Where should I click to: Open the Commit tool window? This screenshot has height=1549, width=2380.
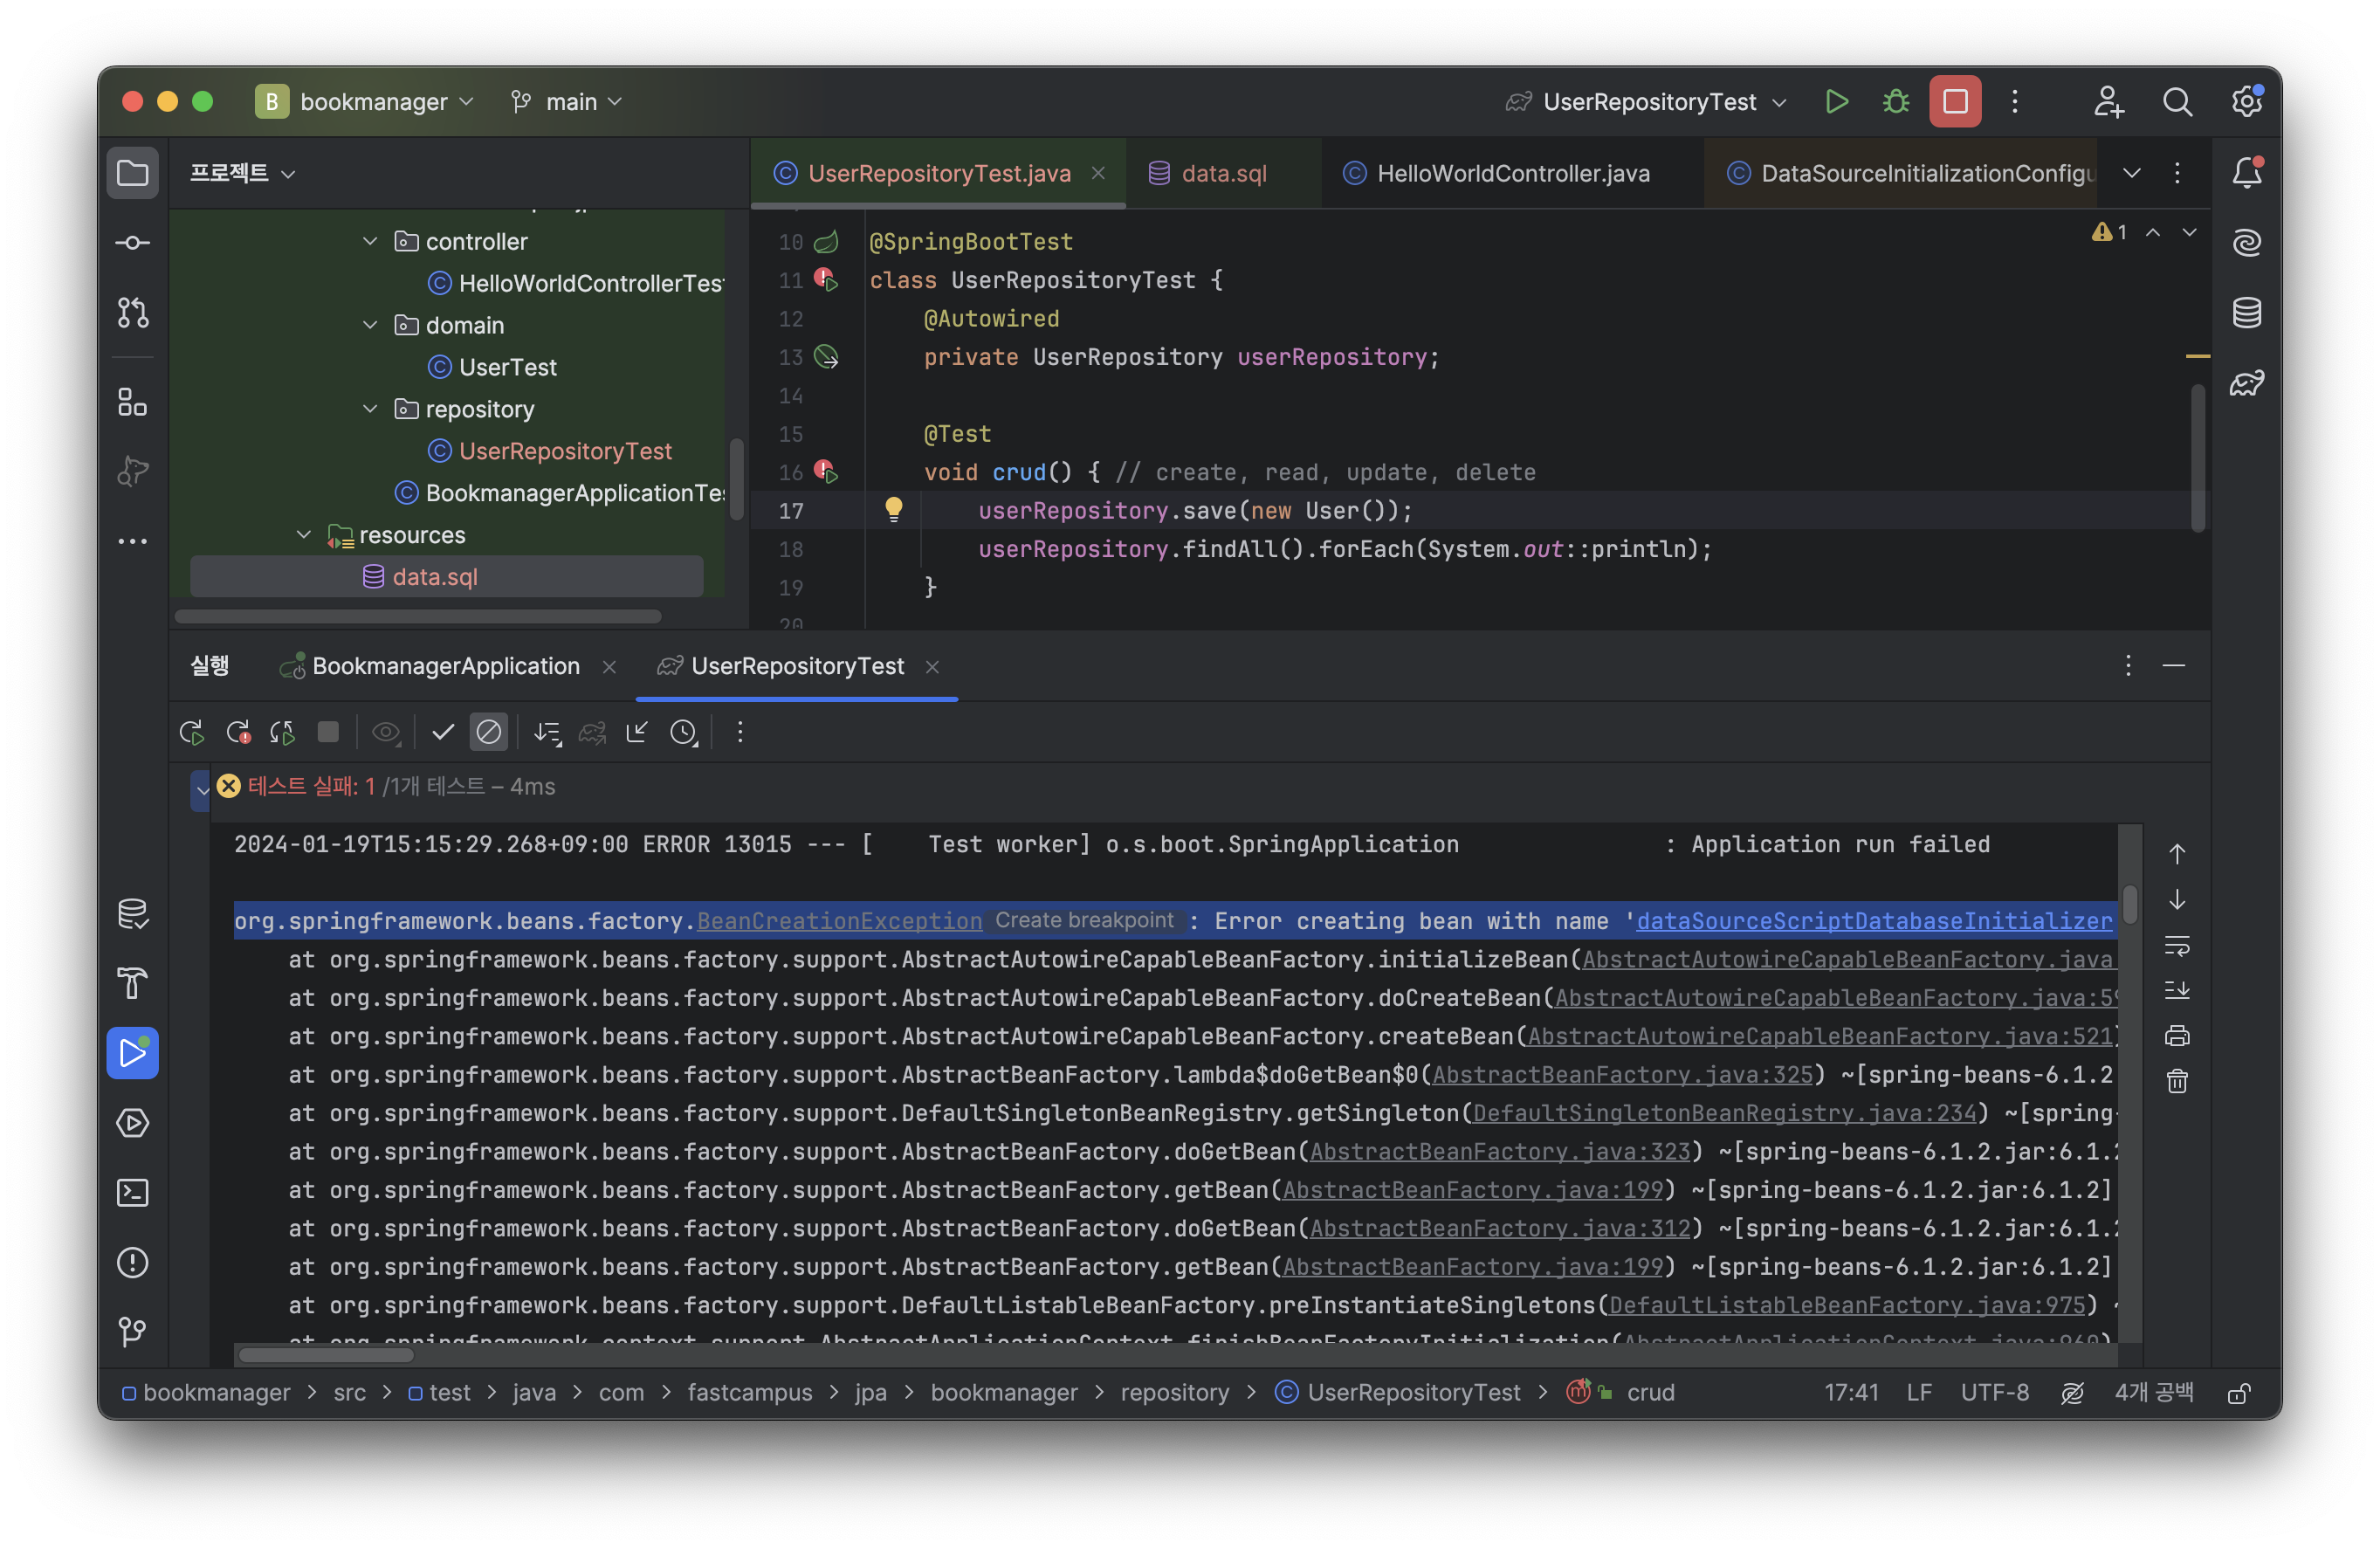(133, 243)
